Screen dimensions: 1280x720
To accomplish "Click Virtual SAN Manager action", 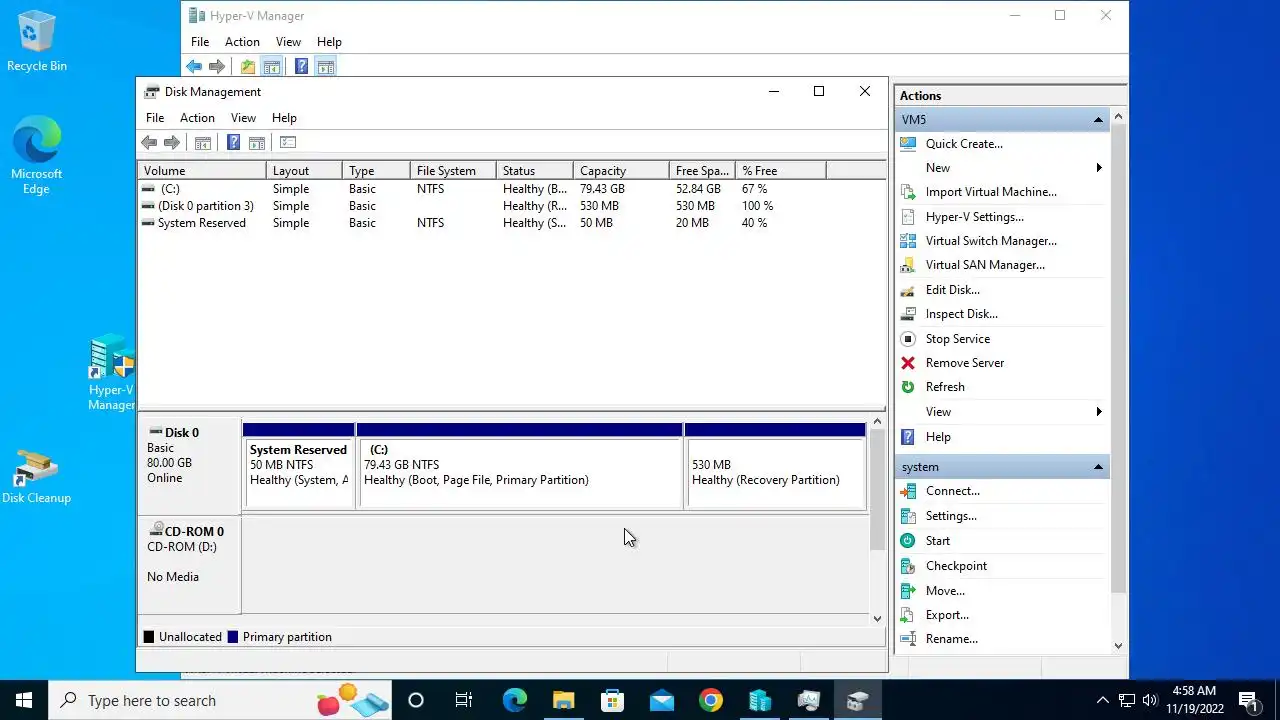I will click(x=985, y=265).
